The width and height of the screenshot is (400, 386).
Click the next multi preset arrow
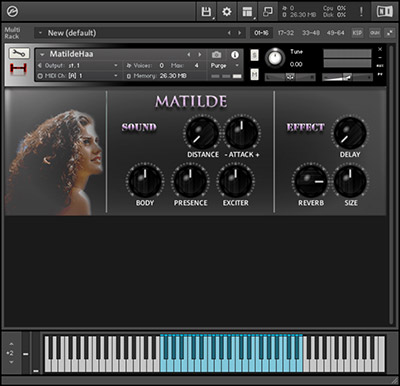click(x=239, y=33)
